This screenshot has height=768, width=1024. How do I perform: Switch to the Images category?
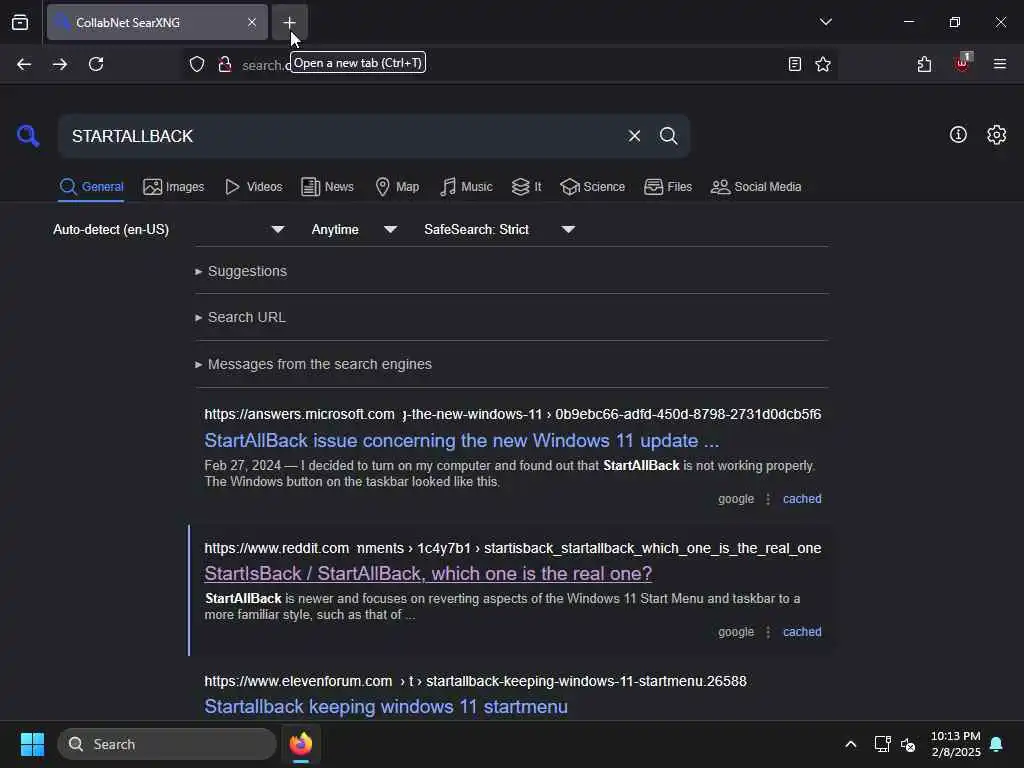coord(174,187)
